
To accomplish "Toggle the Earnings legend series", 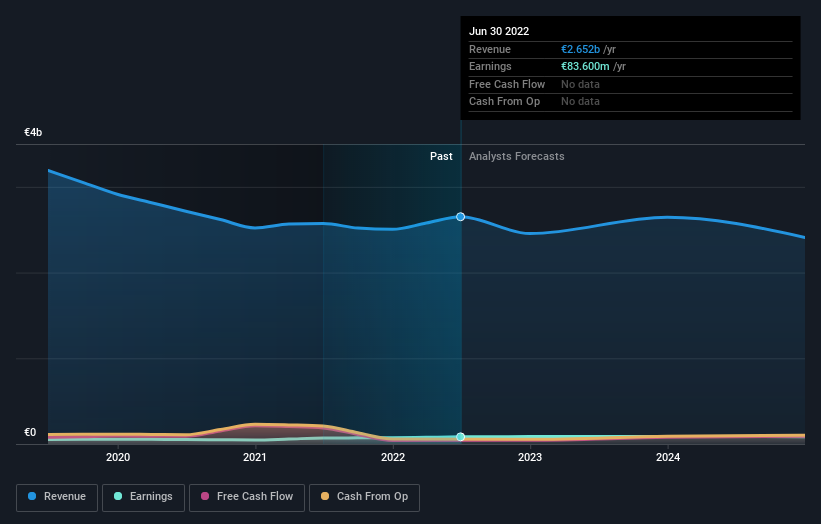I will pos(143,497).
